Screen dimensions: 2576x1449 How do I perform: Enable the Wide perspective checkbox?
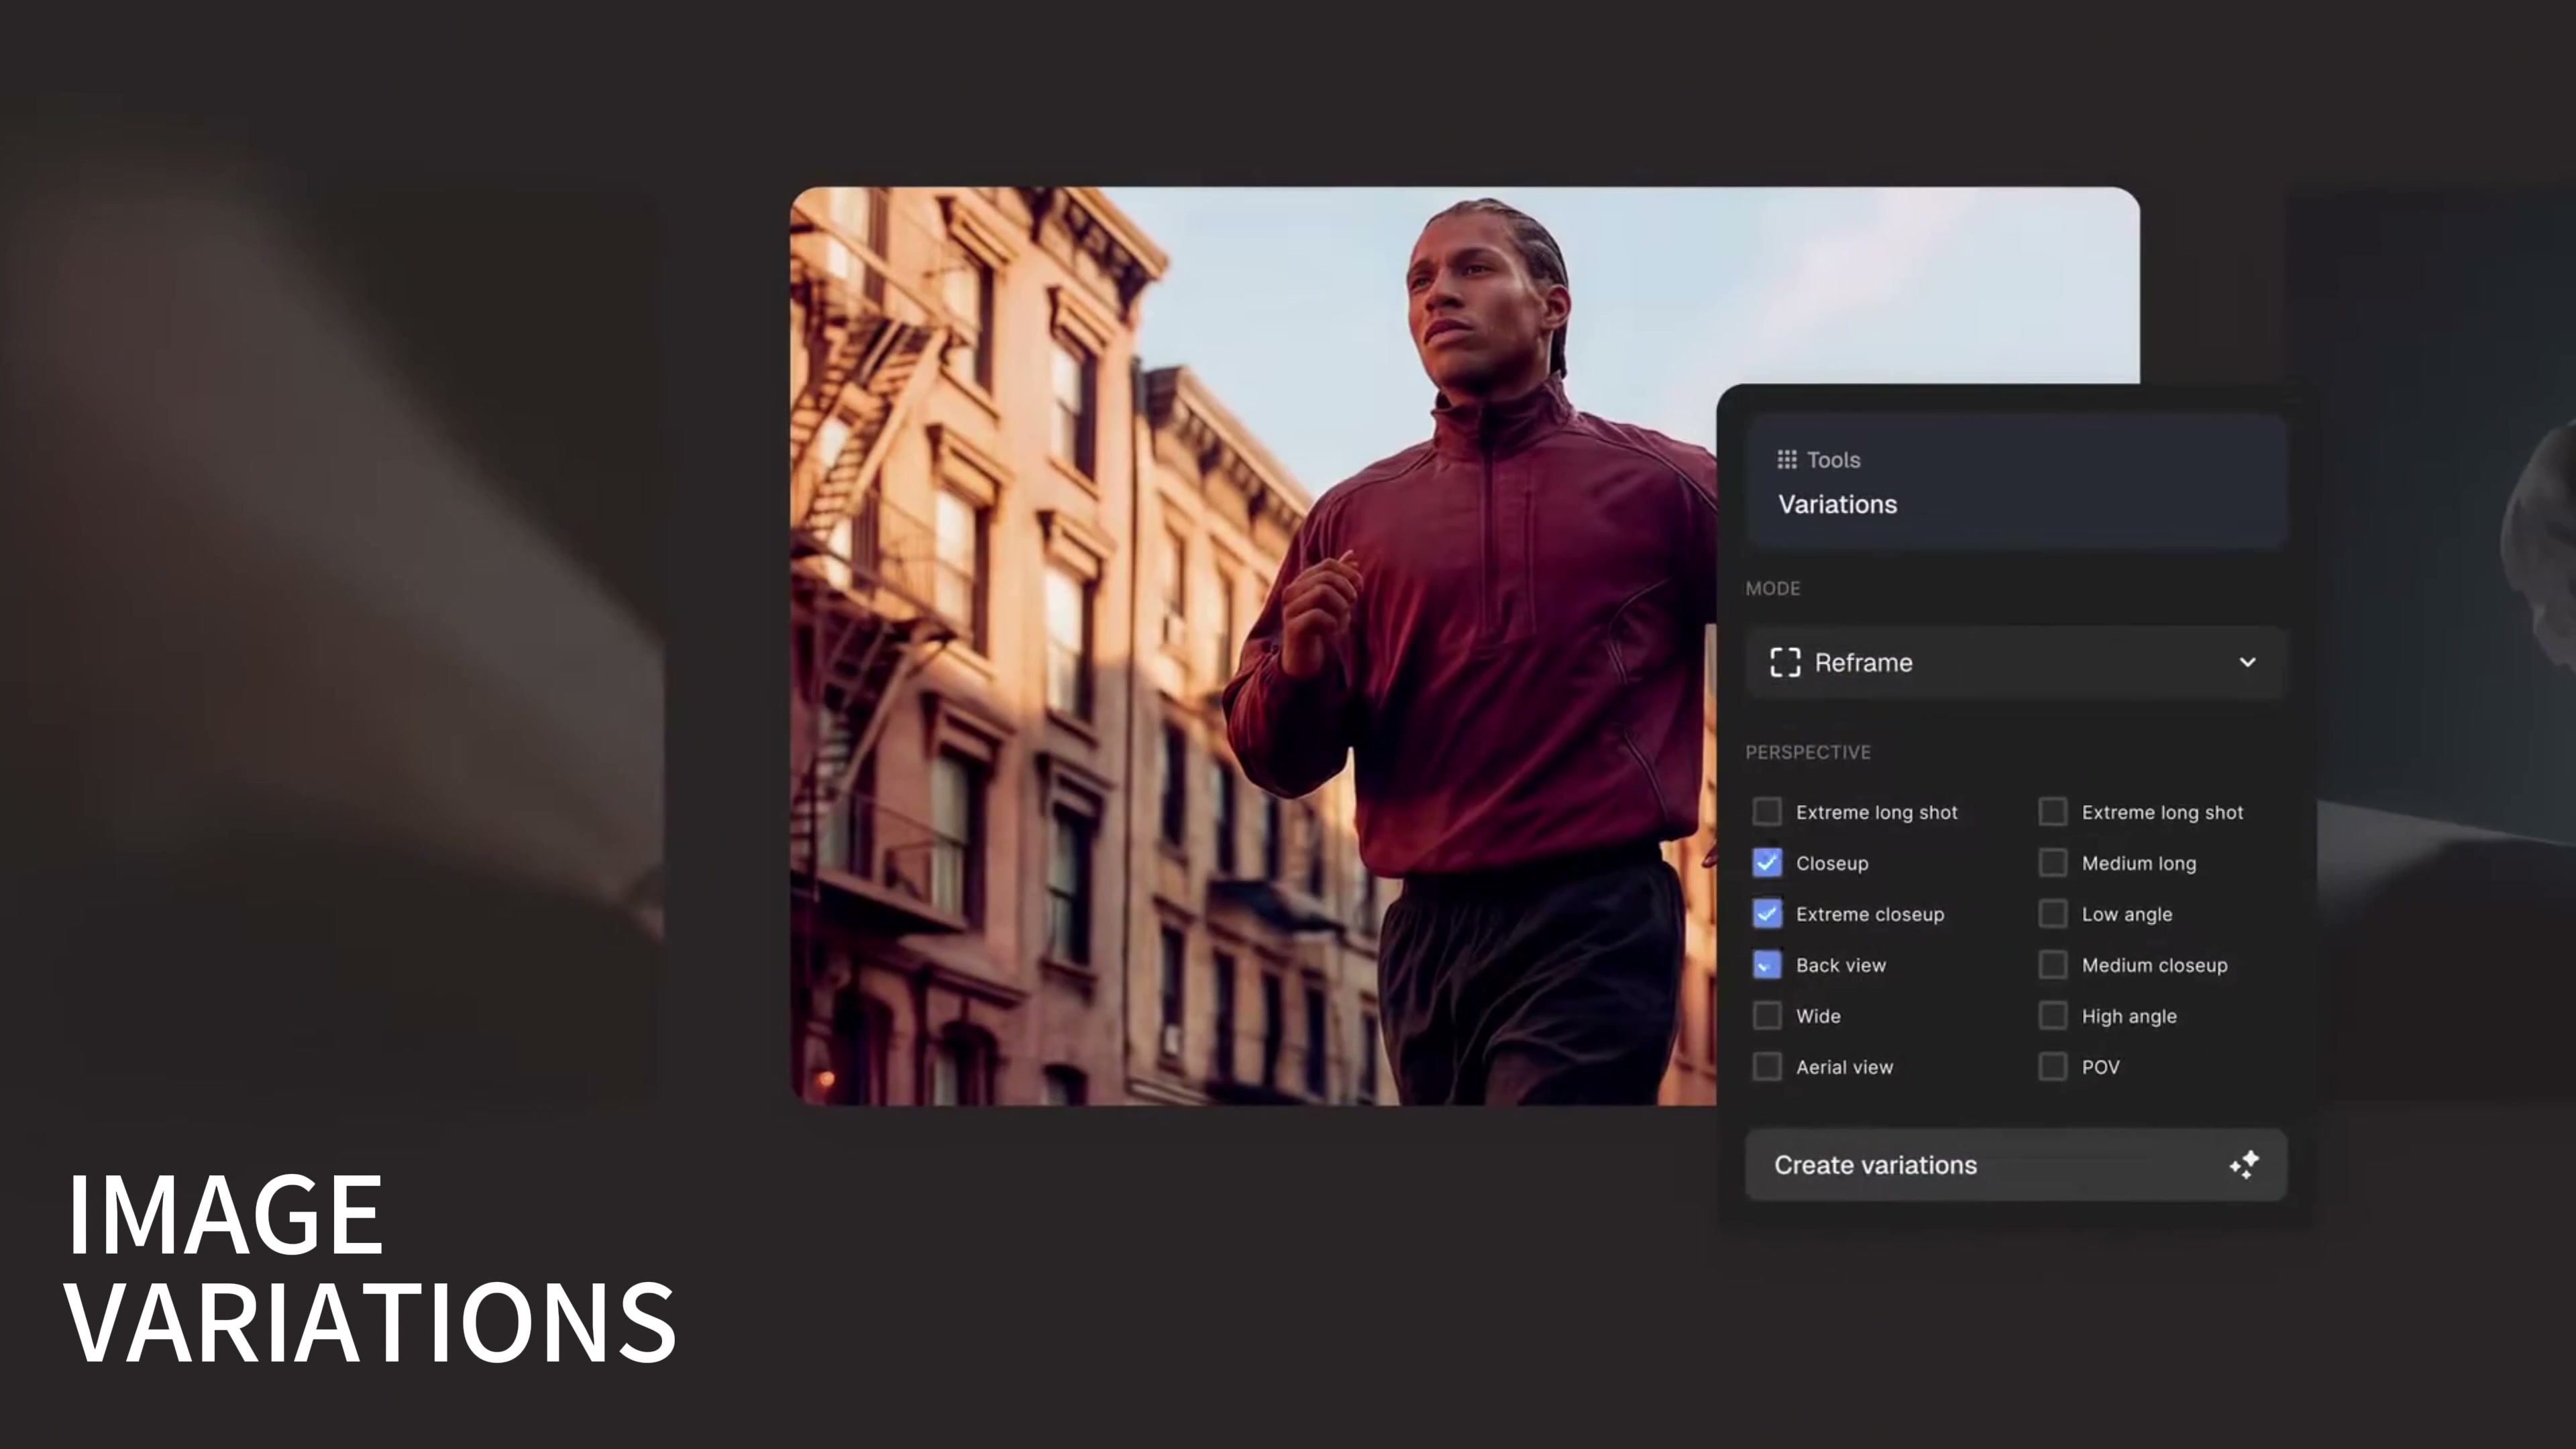coord(1767,1015)
